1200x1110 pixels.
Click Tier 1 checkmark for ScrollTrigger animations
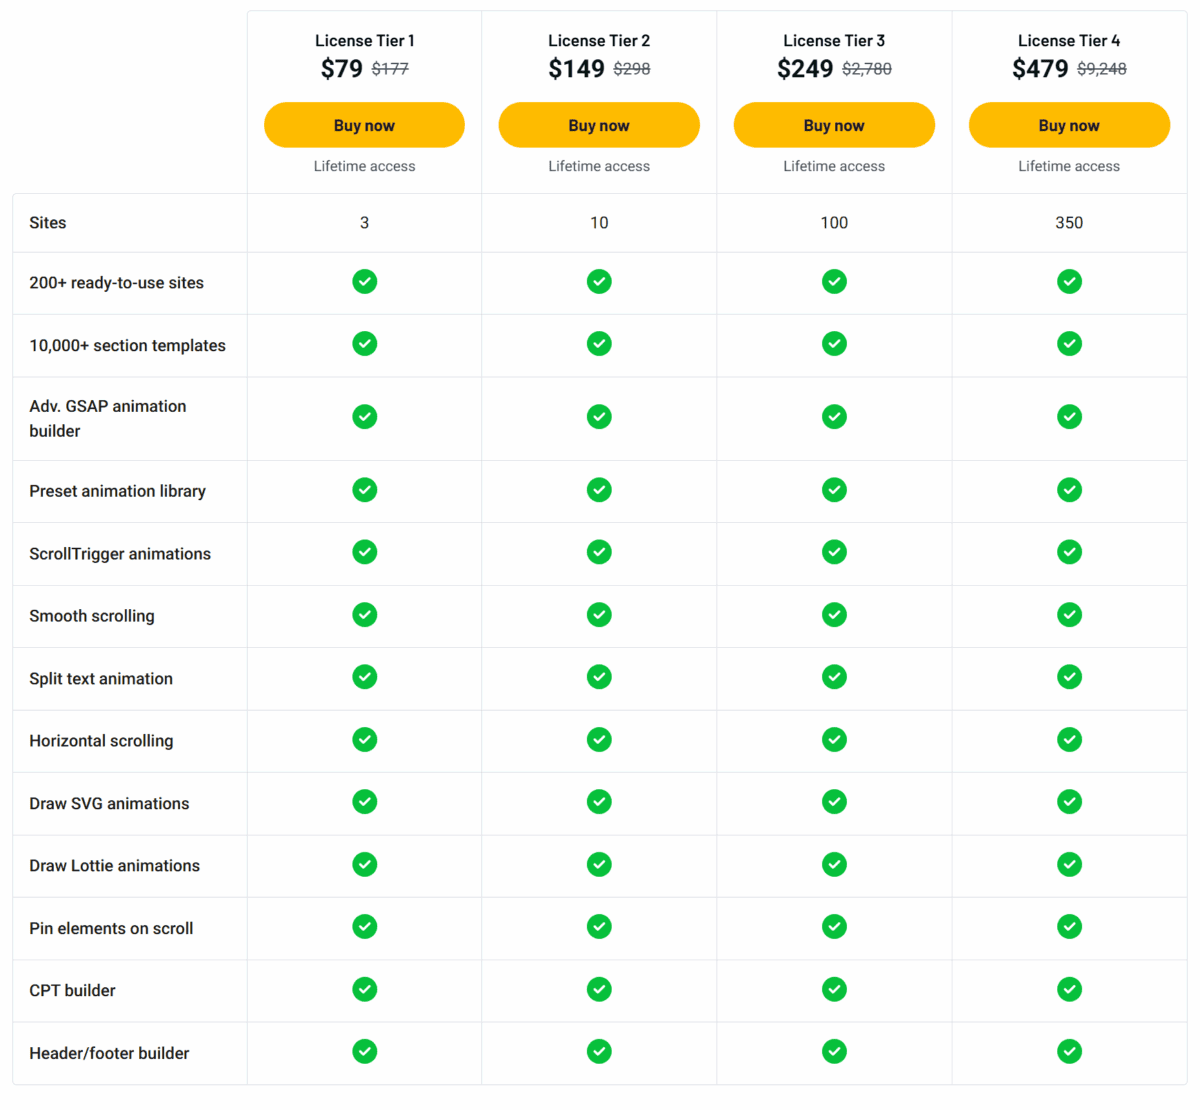tap(365, 552)
